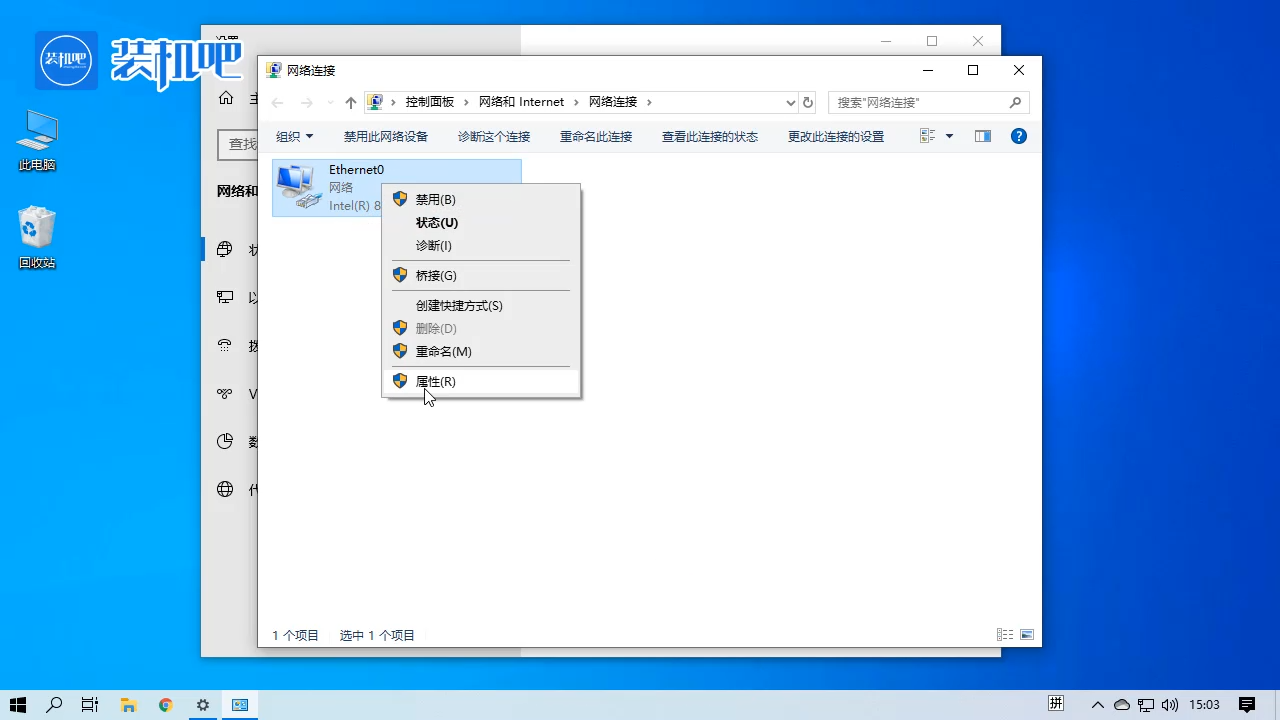Choose 禁用(B) in the context menu

[435, 199]
